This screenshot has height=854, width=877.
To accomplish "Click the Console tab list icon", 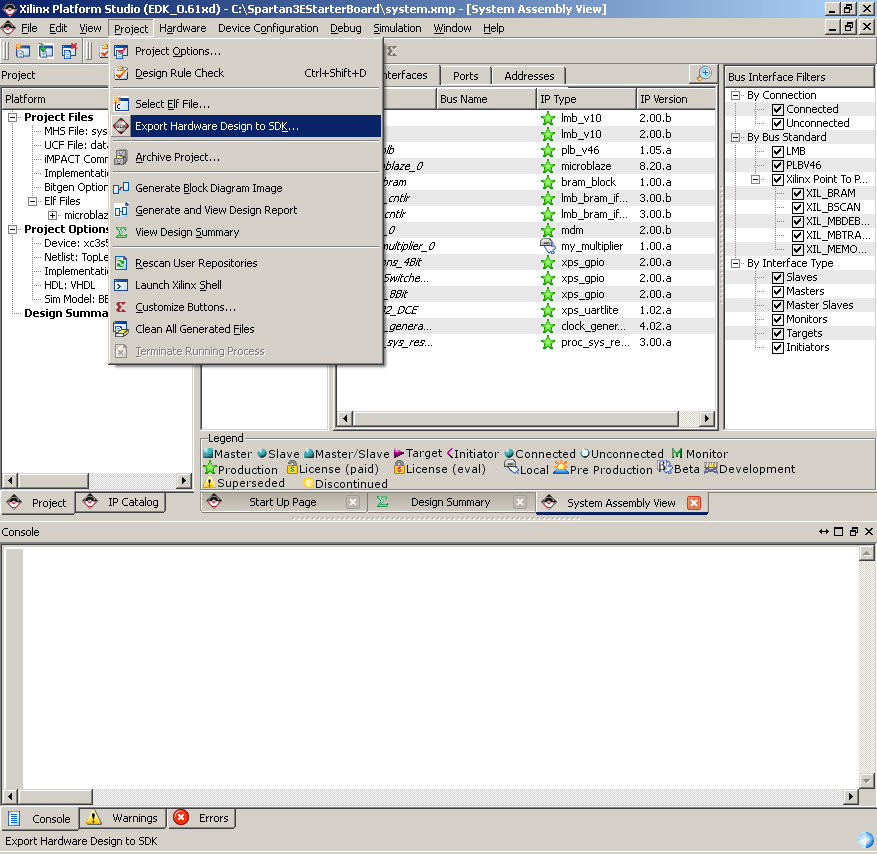I will pos(15,818).
